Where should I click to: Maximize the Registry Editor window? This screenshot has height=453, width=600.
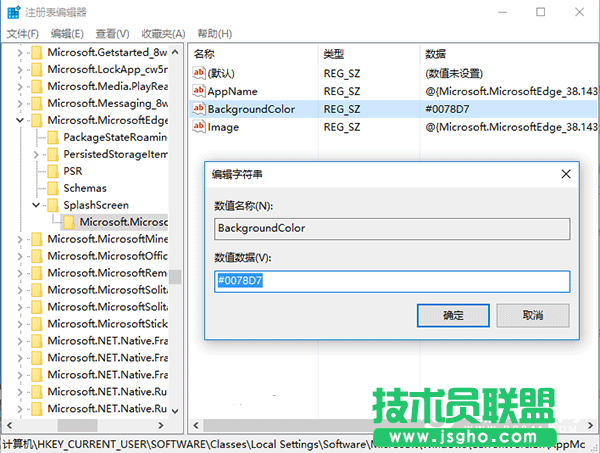click(x=540, y=12)
